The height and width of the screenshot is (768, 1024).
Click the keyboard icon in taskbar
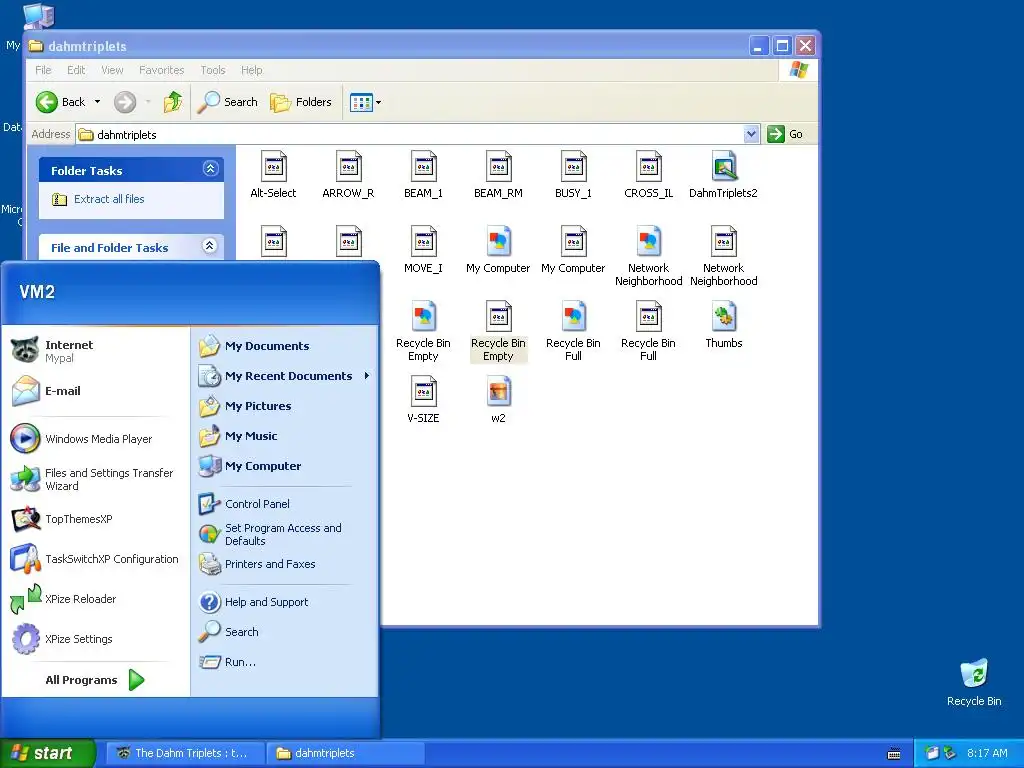click(x=894, y=754)
